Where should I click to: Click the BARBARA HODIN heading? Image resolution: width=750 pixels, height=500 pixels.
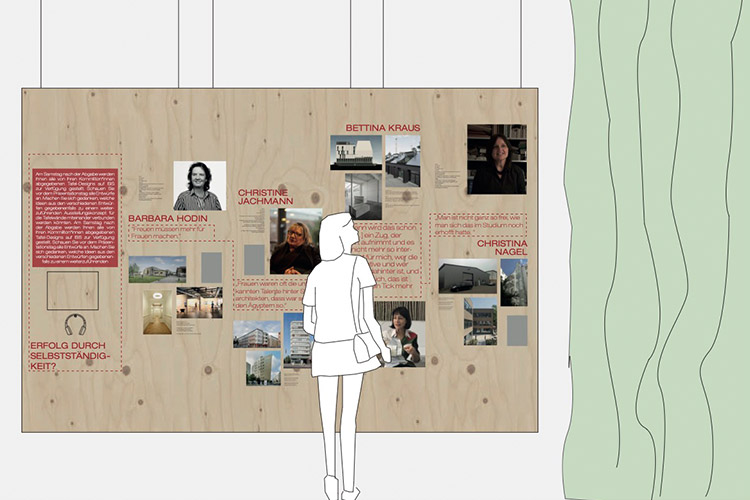pyautogui.click(x=167, y=217)
